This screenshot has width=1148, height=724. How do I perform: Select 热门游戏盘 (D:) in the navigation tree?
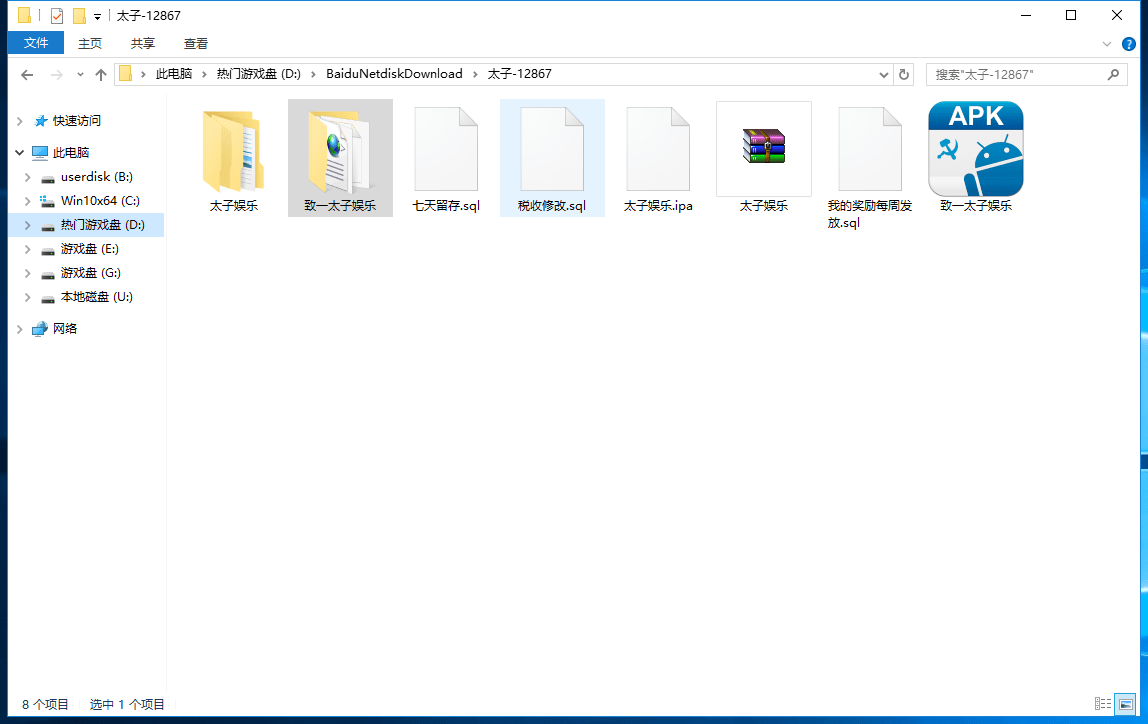point(102,225)
